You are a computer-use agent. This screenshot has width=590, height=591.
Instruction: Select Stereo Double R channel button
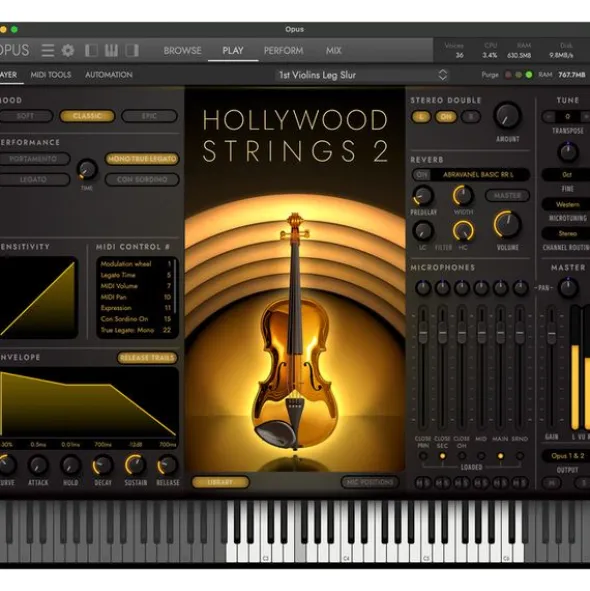coord(470,117)
